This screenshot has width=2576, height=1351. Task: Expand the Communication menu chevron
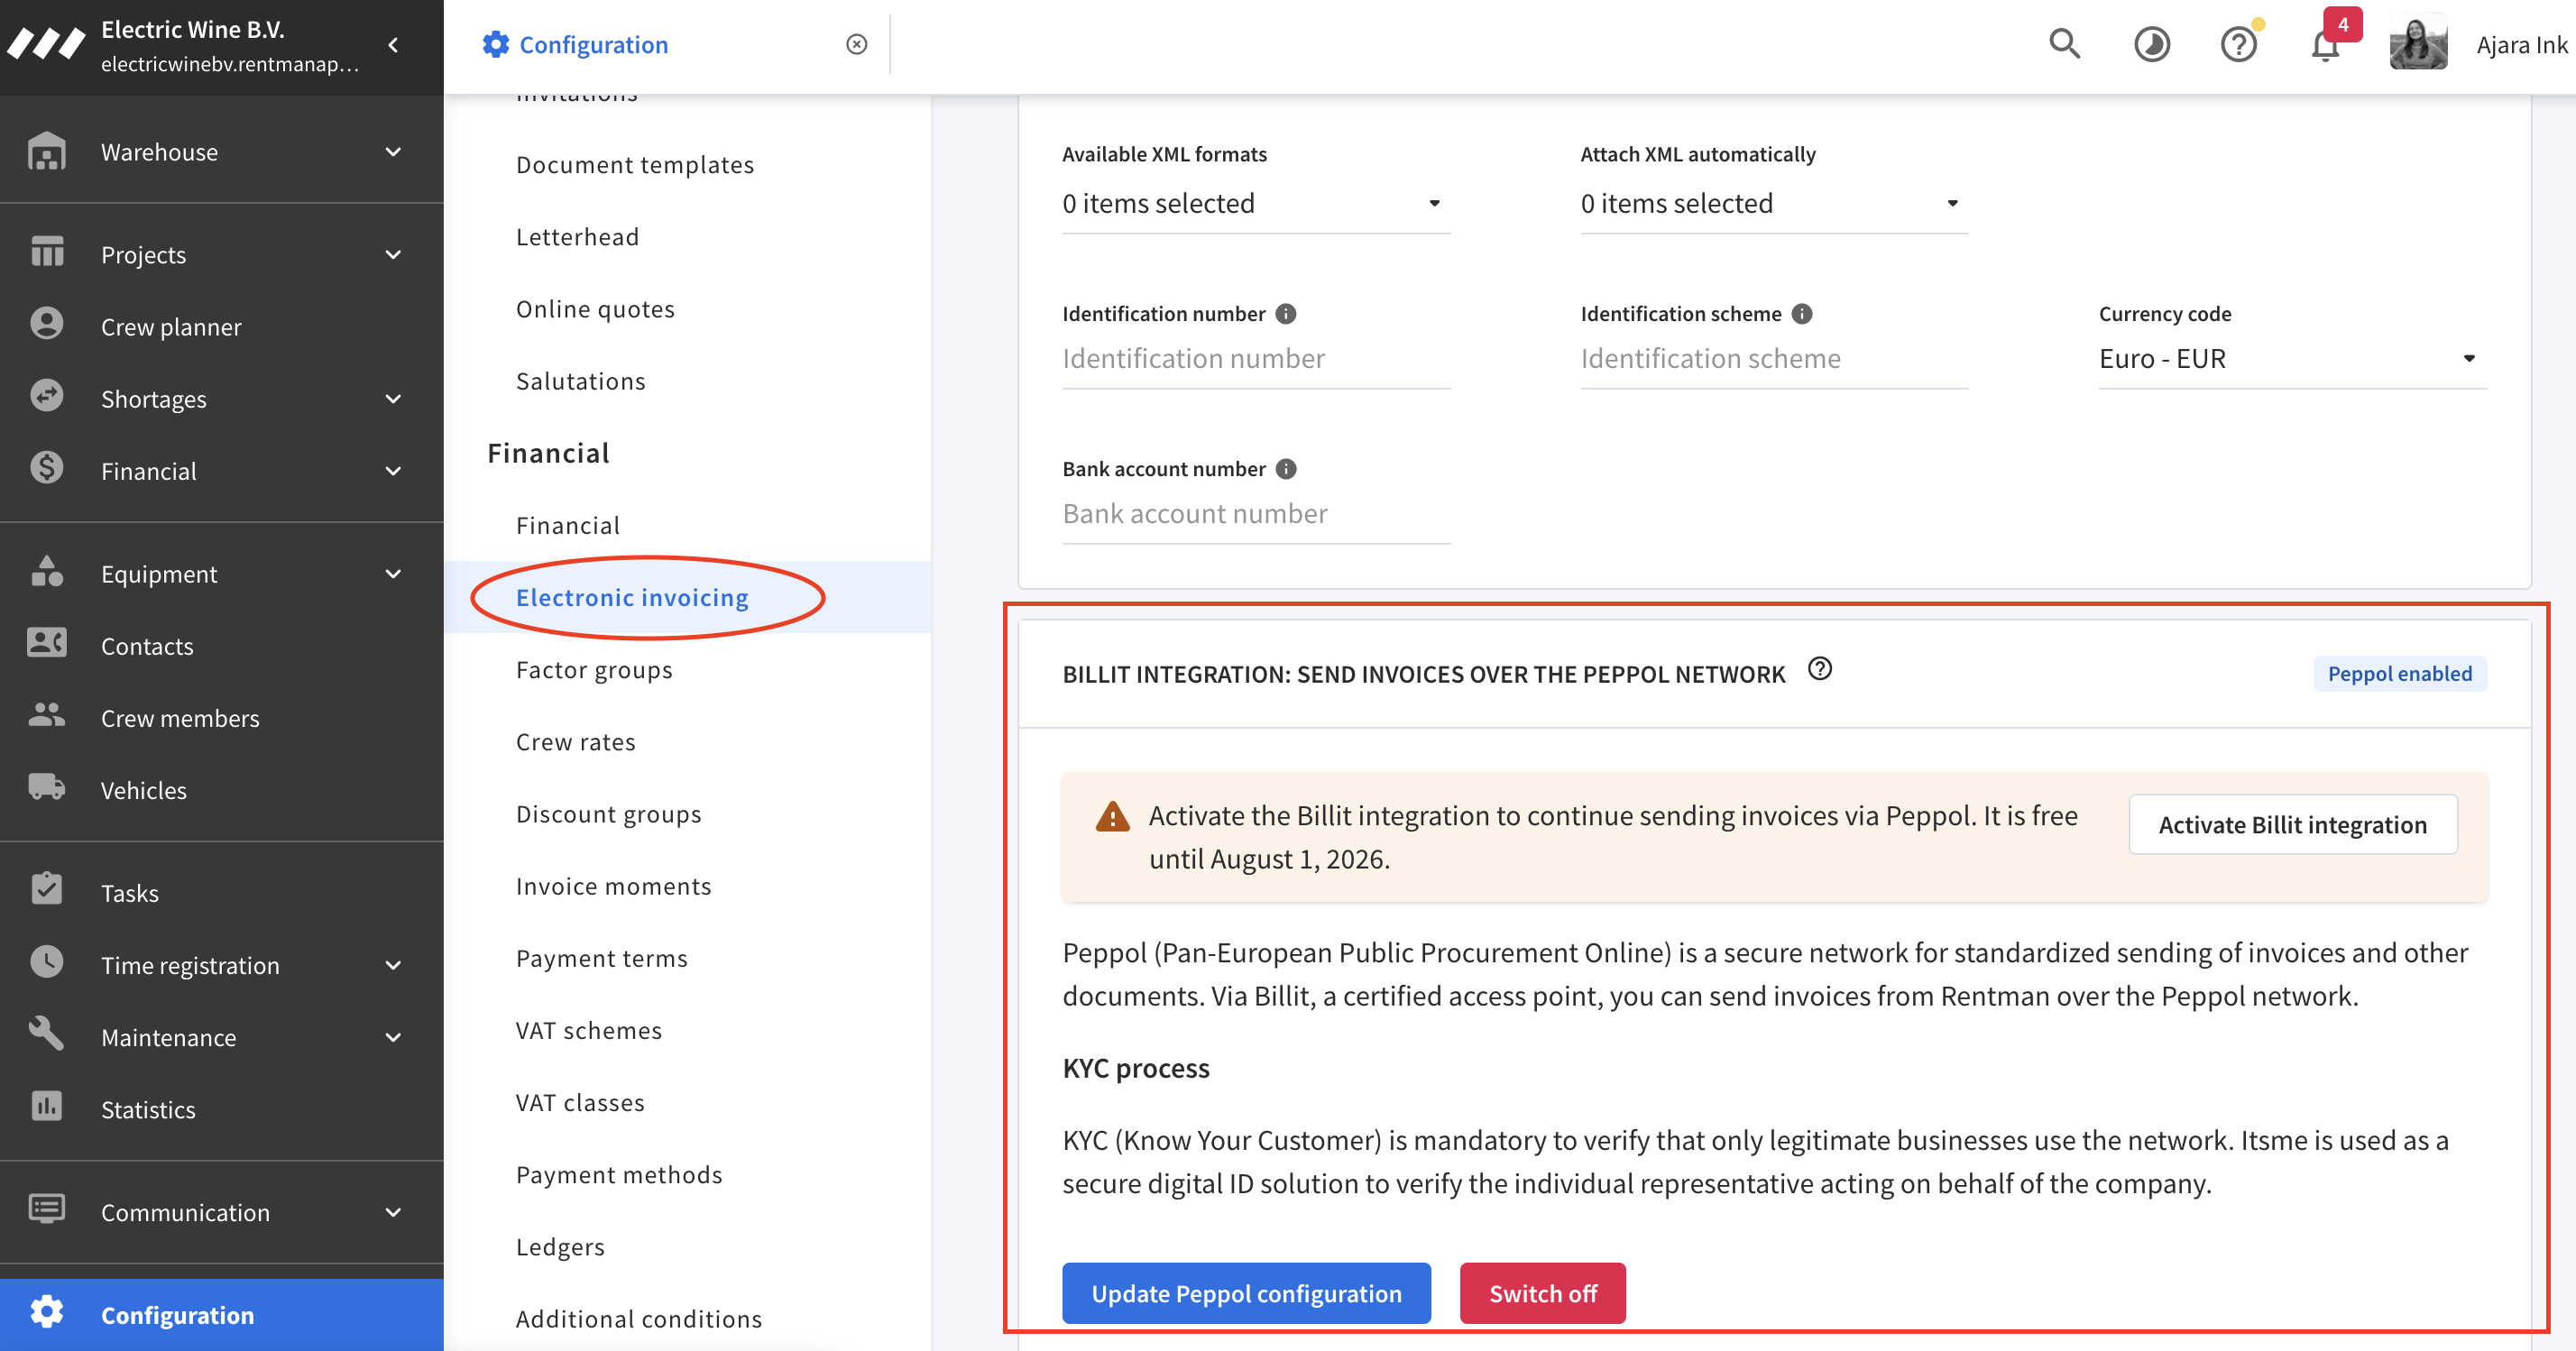394,1212
